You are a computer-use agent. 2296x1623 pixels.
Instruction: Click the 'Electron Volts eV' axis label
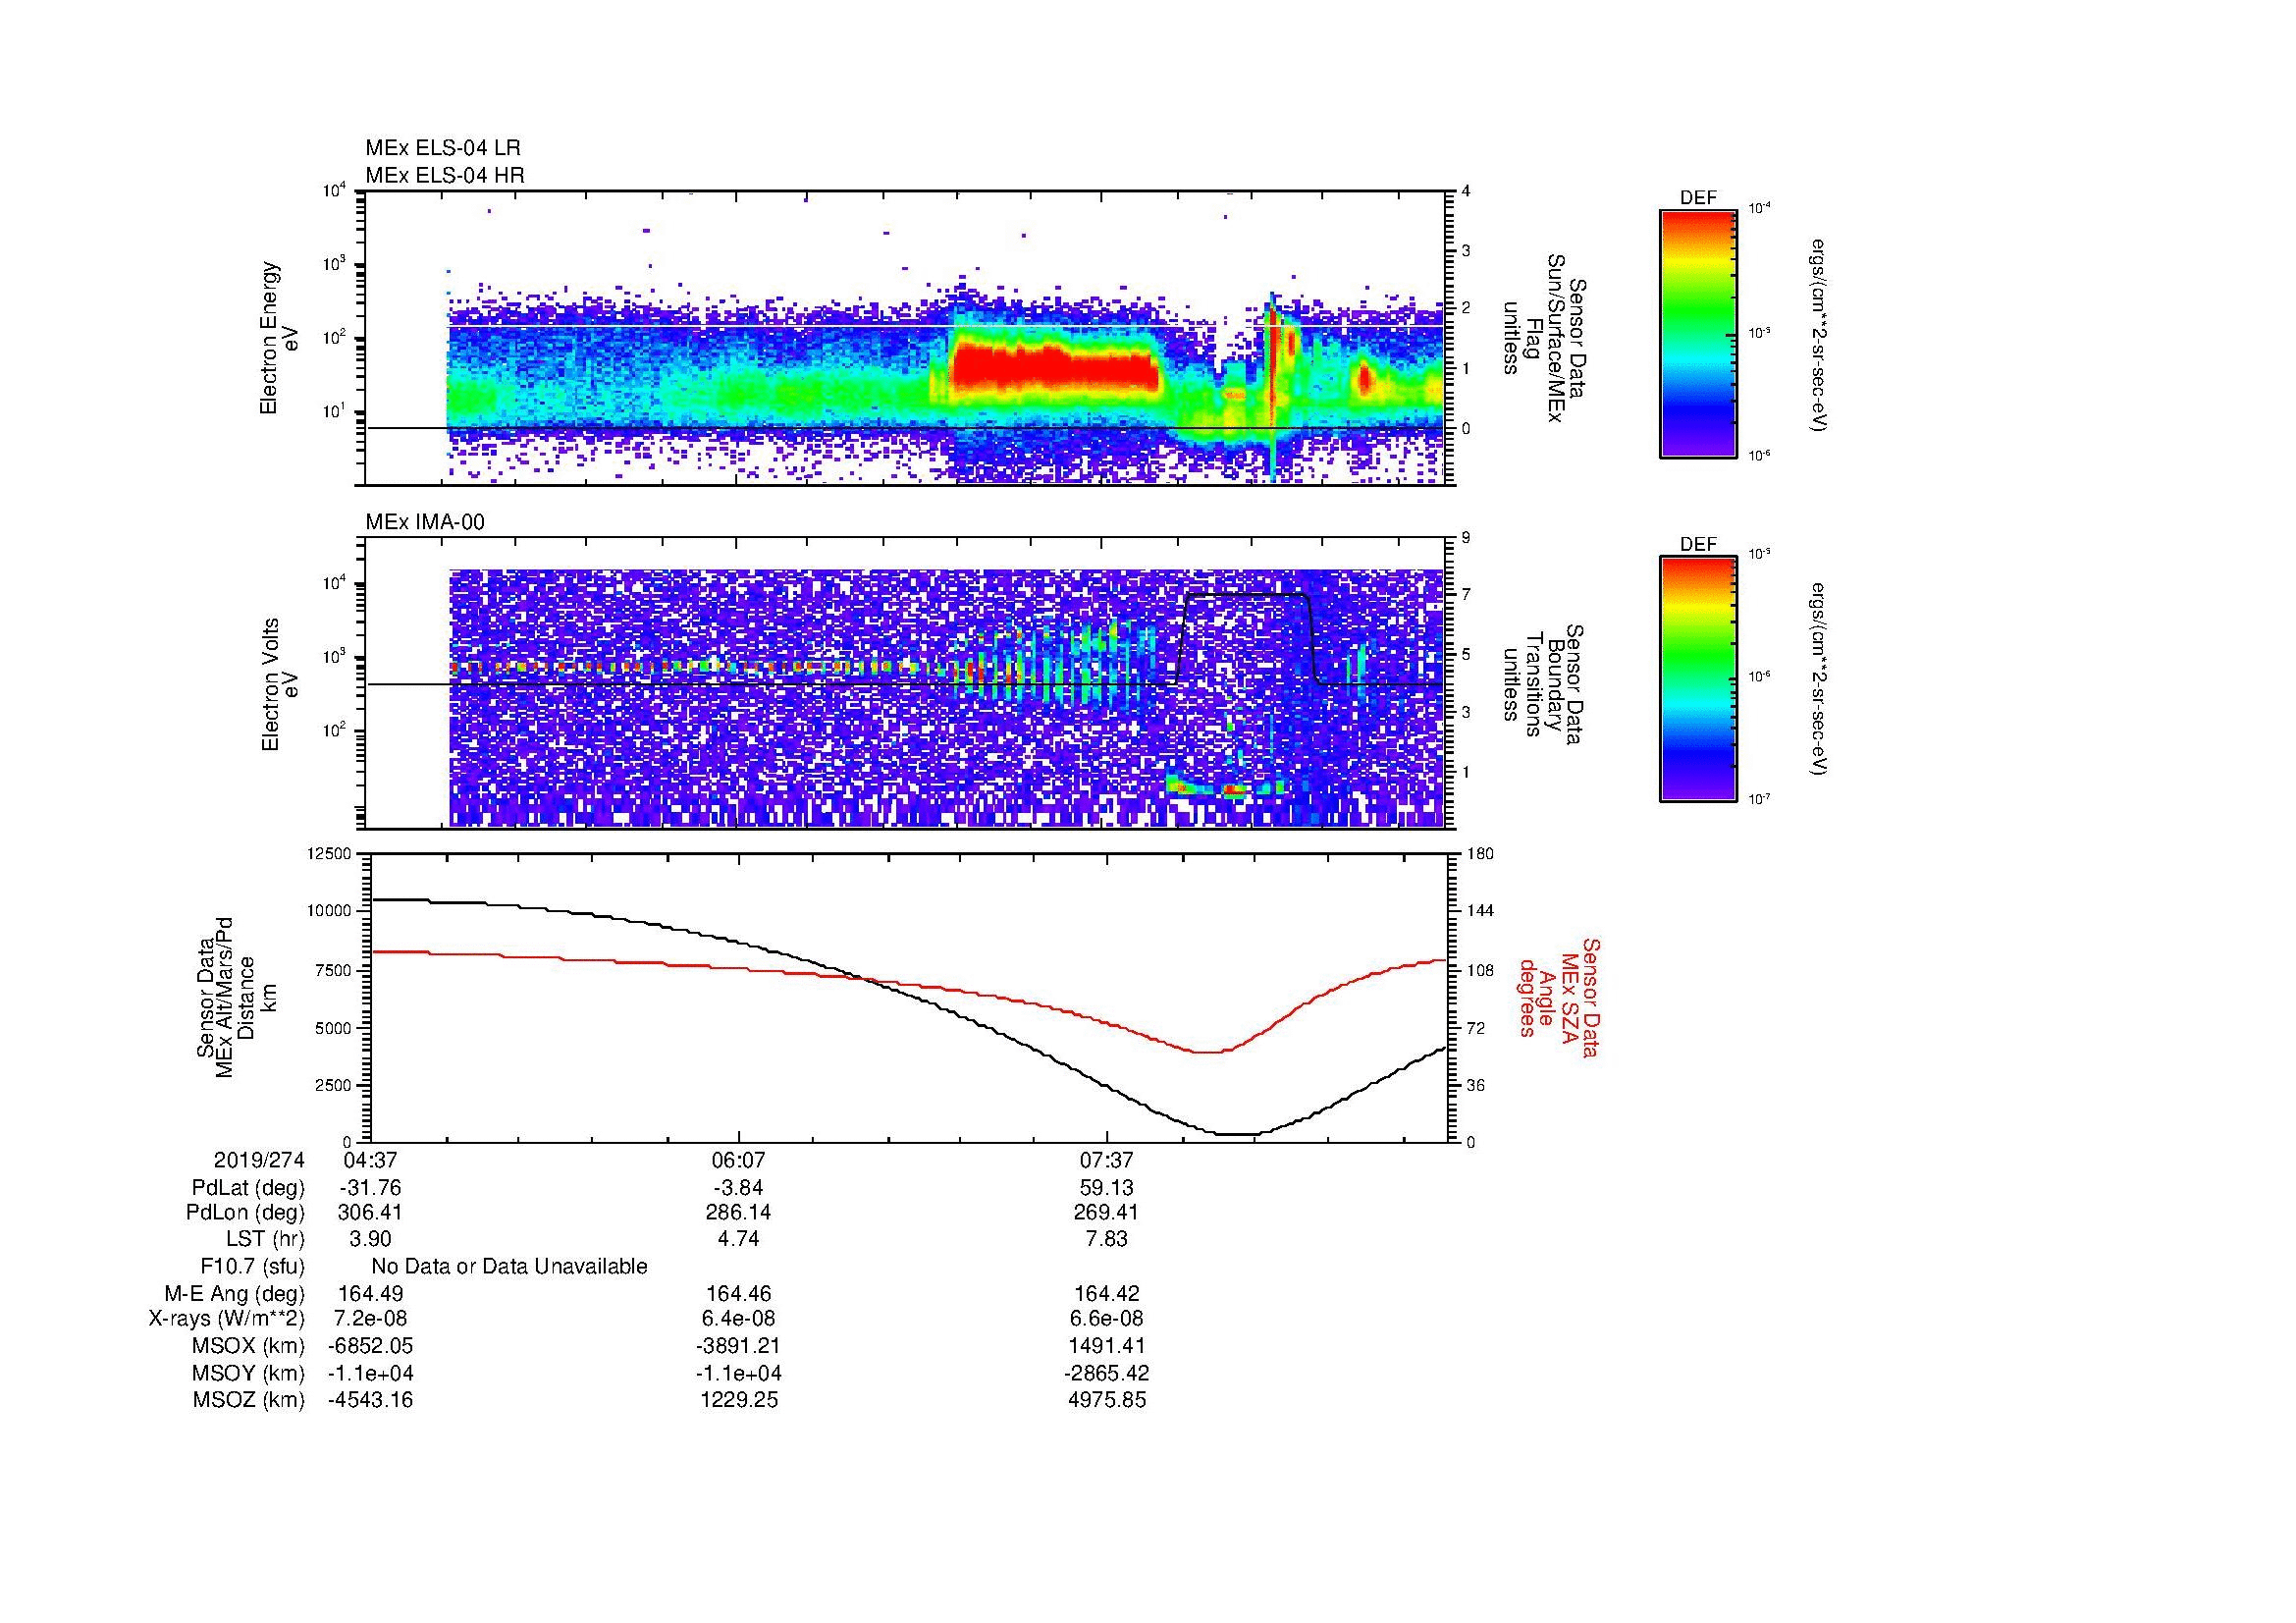[x=280, y=684]
